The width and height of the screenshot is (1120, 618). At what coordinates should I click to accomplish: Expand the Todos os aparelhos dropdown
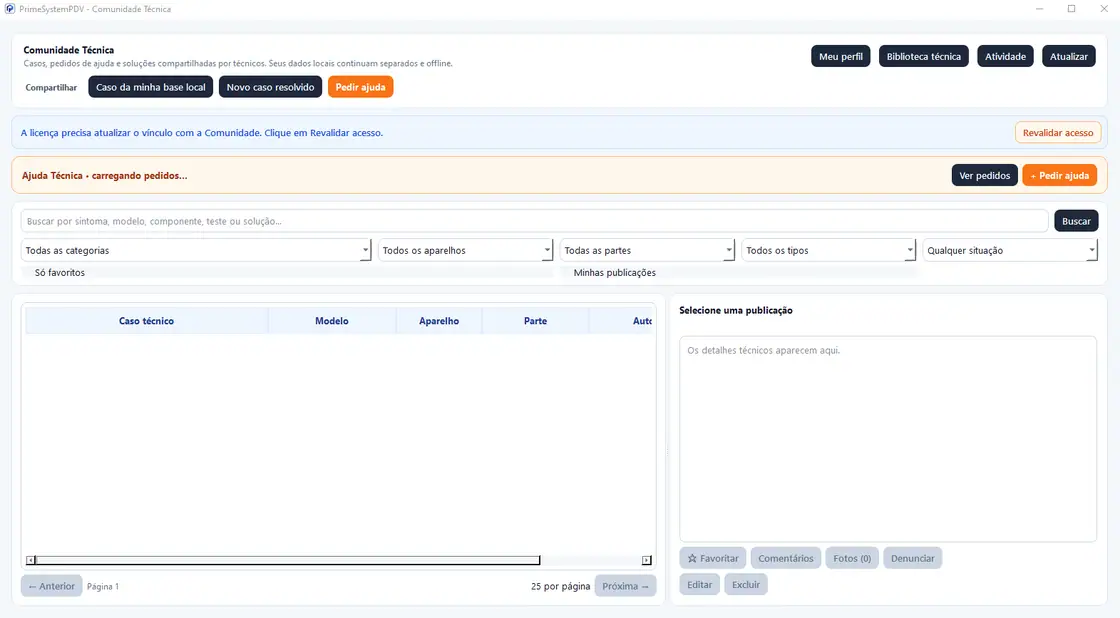[465, 250]
